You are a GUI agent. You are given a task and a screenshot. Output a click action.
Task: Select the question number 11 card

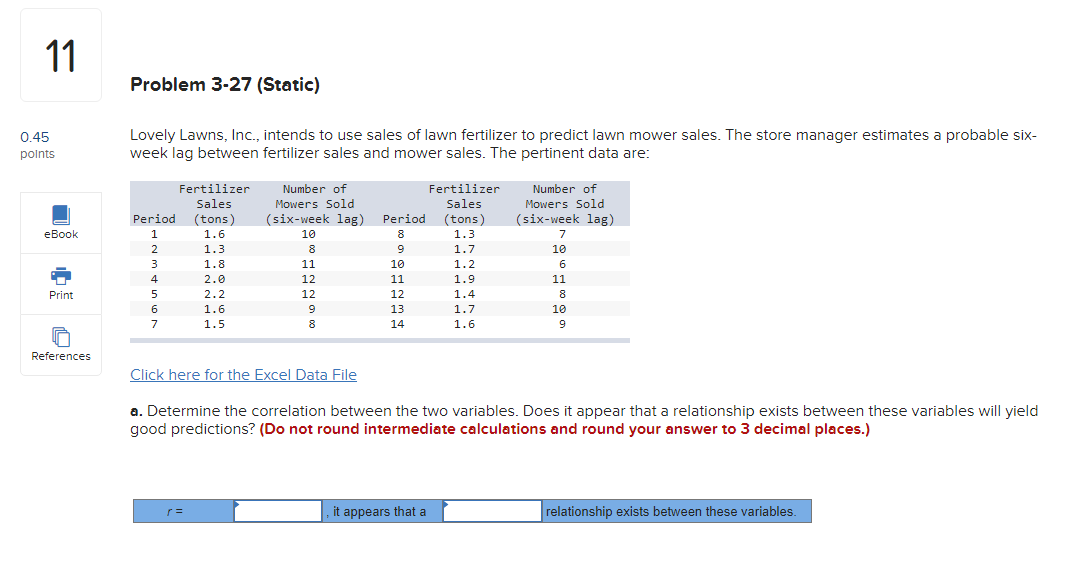coord(60,54)
